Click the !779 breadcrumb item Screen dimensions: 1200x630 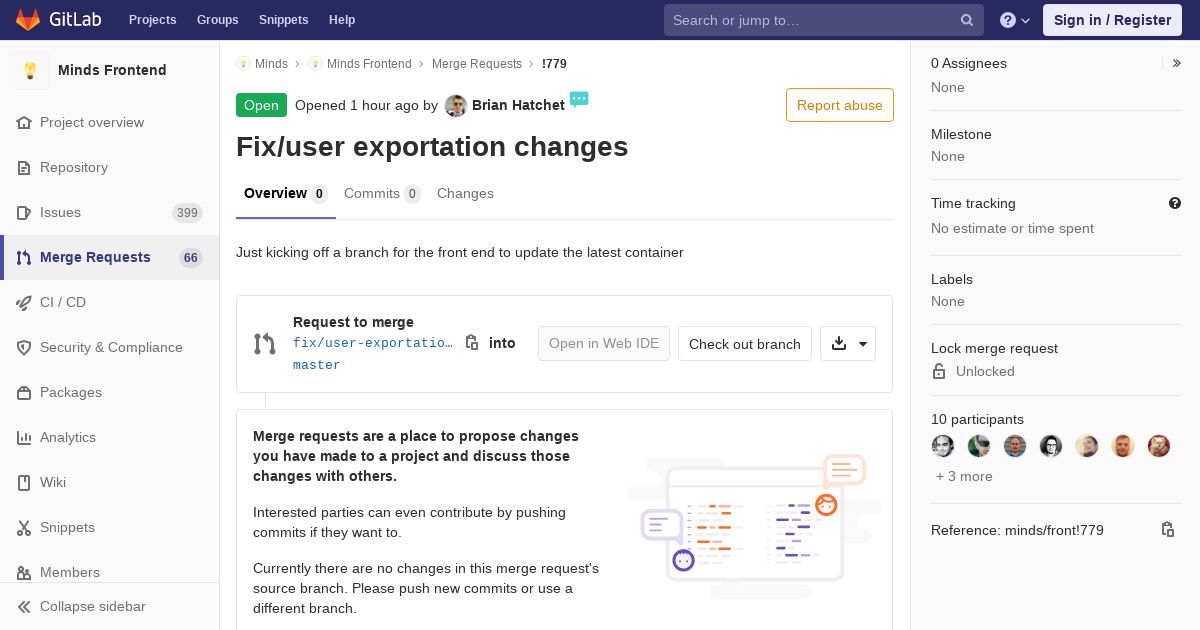point(554,63)
